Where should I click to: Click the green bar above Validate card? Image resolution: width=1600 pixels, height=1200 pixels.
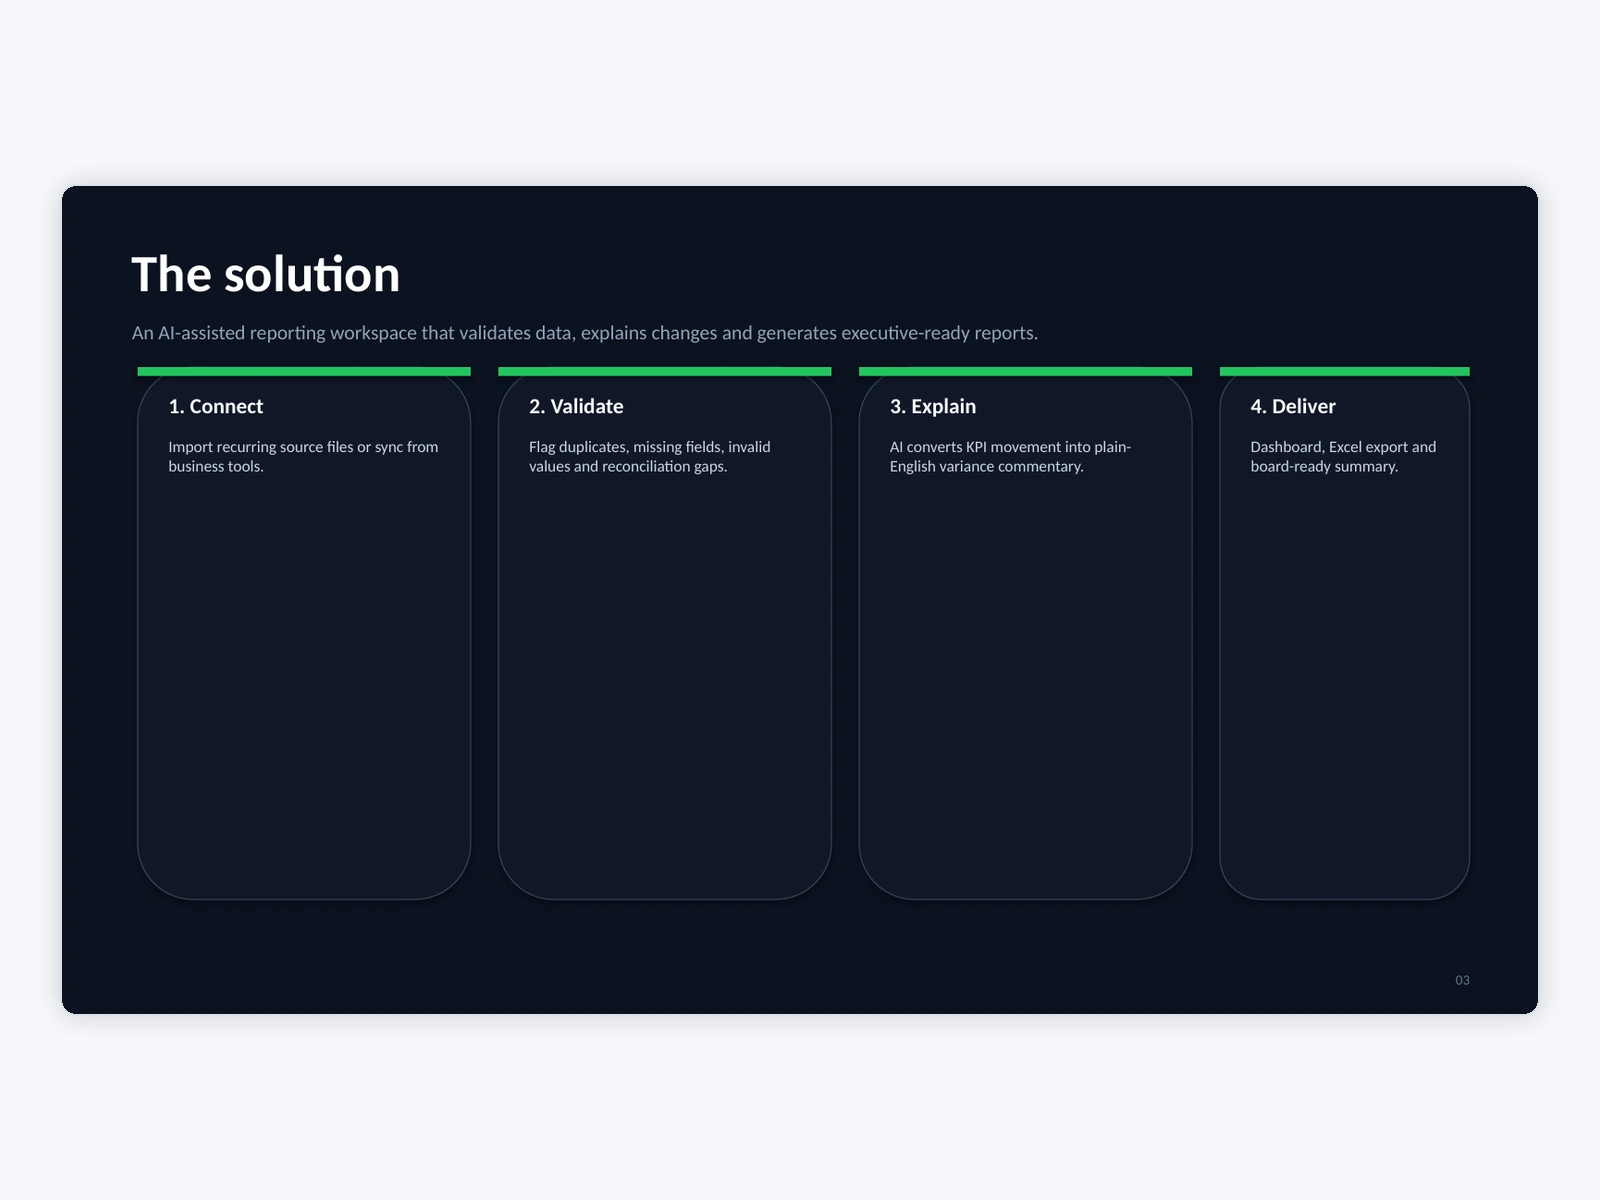(665, 371)
